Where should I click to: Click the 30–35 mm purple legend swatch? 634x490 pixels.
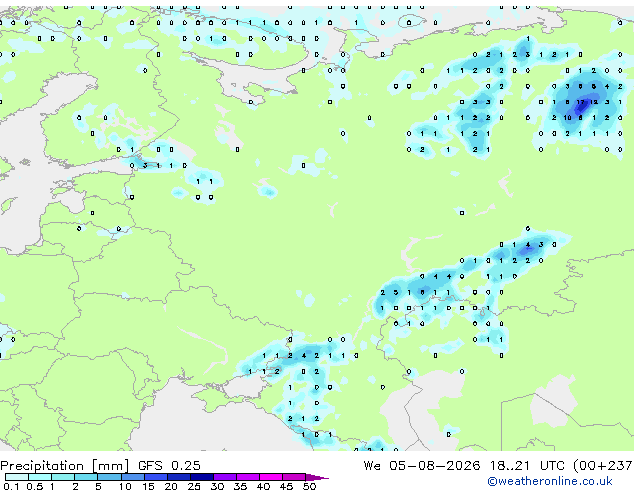coord(224,477)
